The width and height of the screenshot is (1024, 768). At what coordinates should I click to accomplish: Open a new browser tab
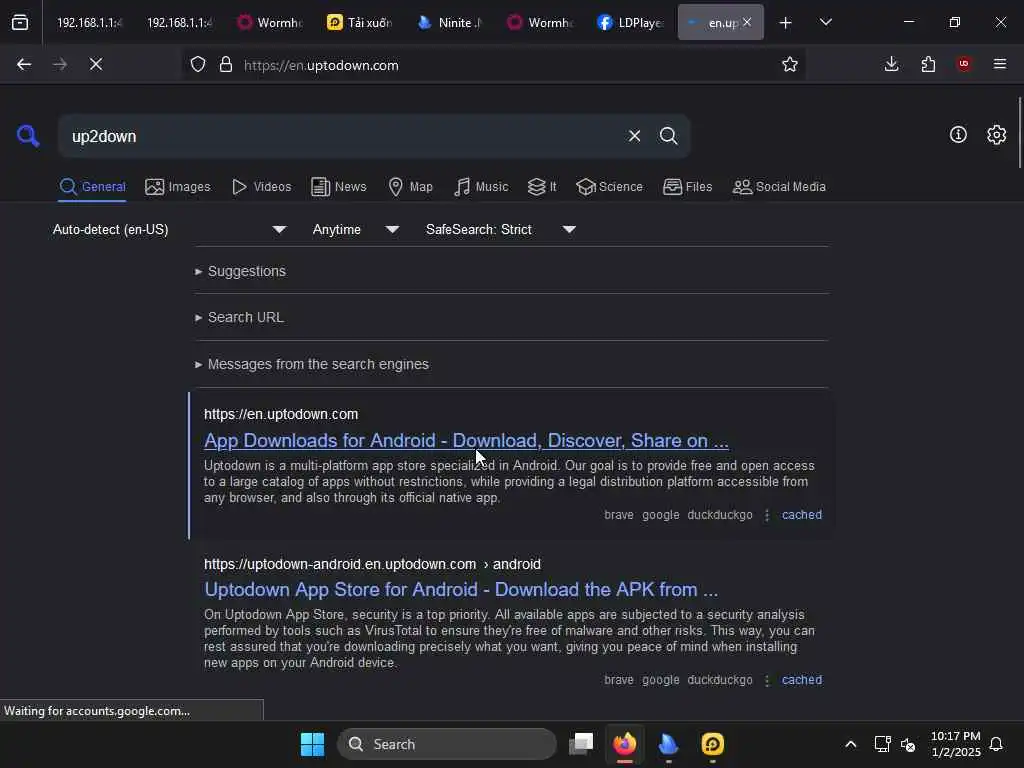point(786,23)
